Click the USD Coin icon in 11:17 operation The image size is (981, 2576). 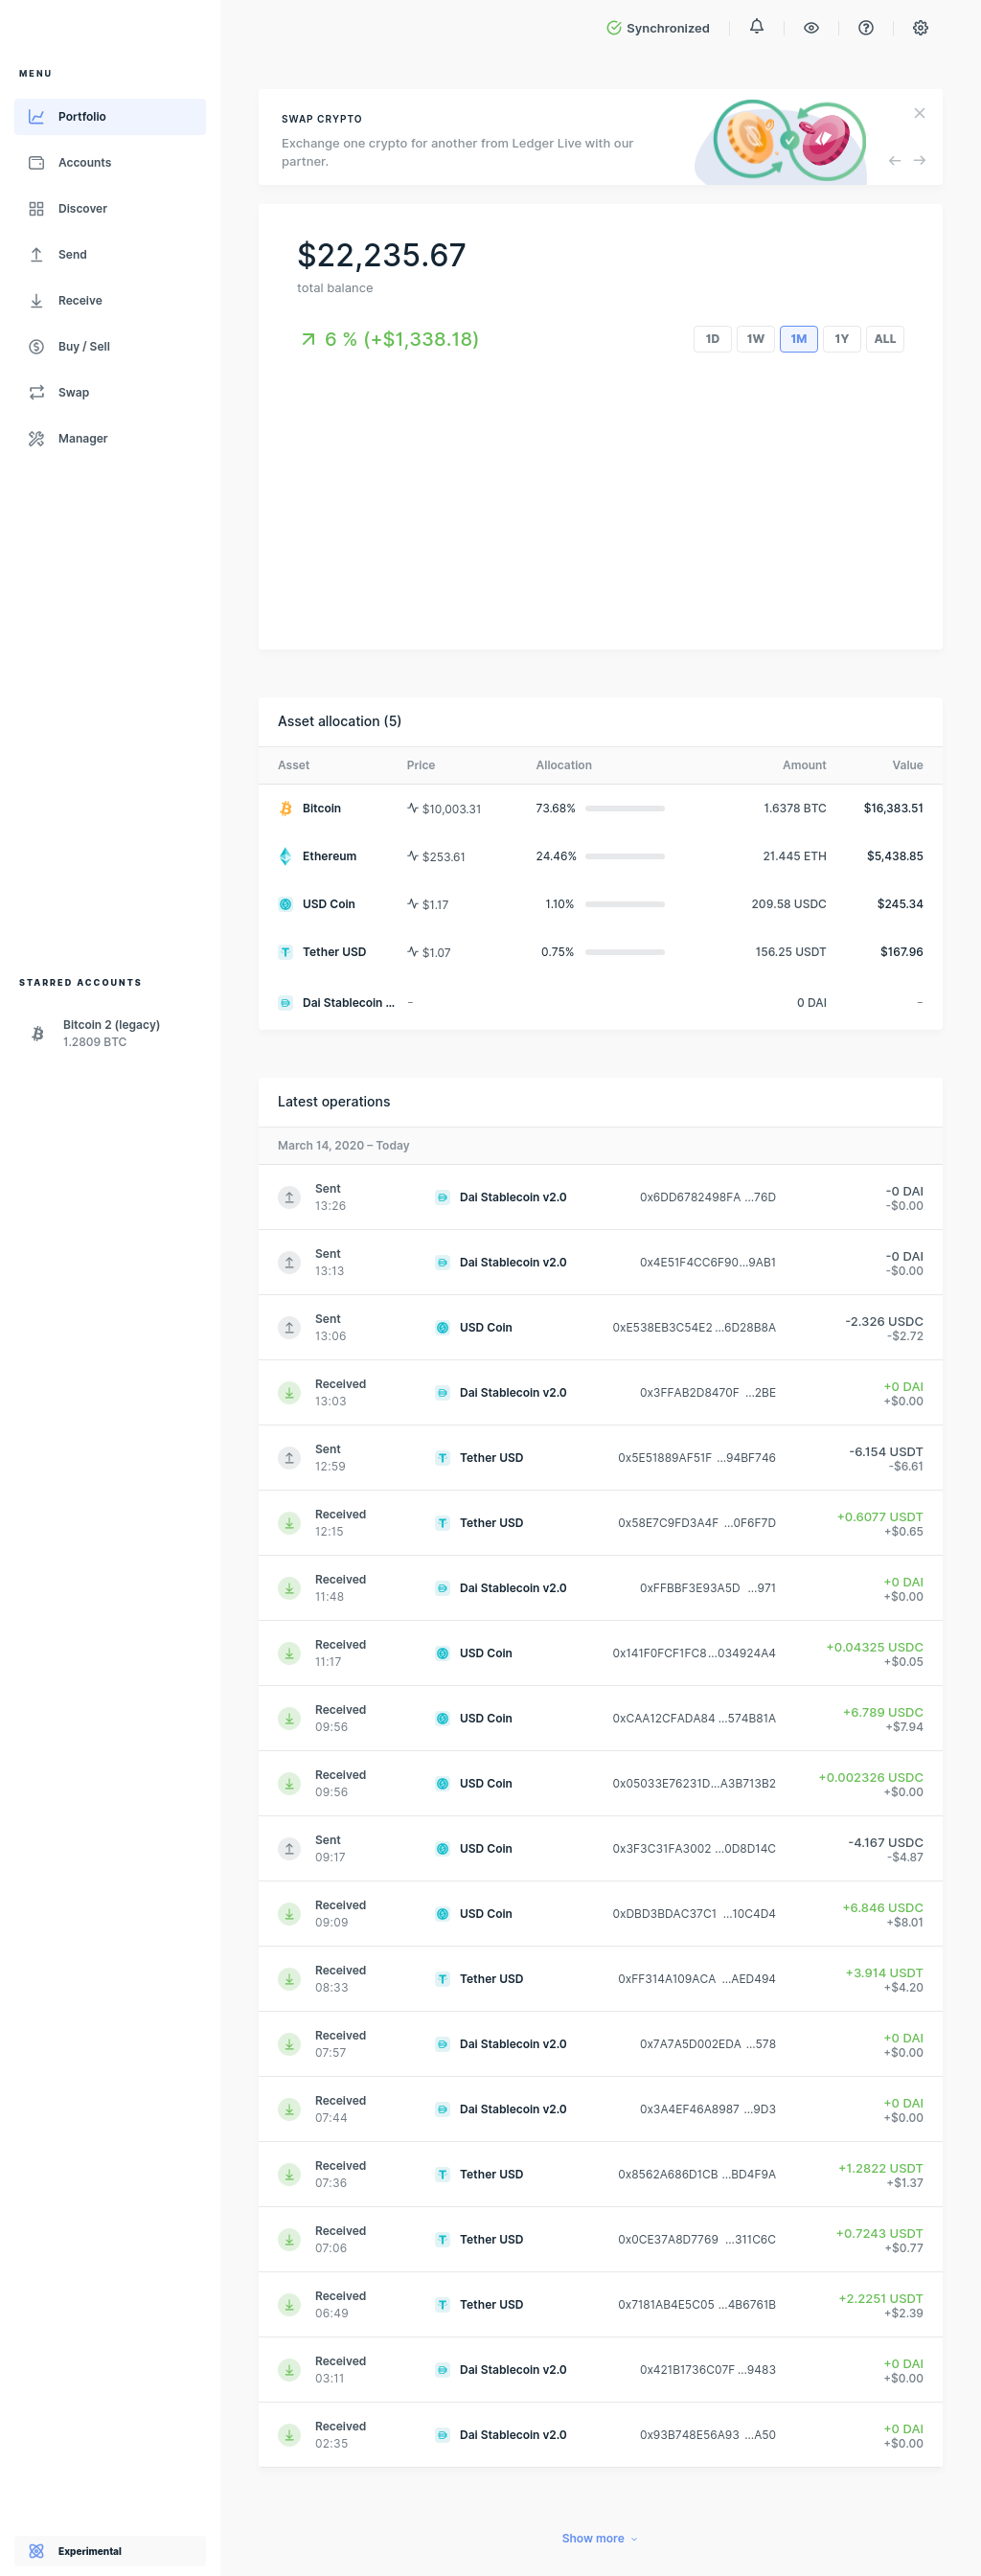coord(442,1653)
